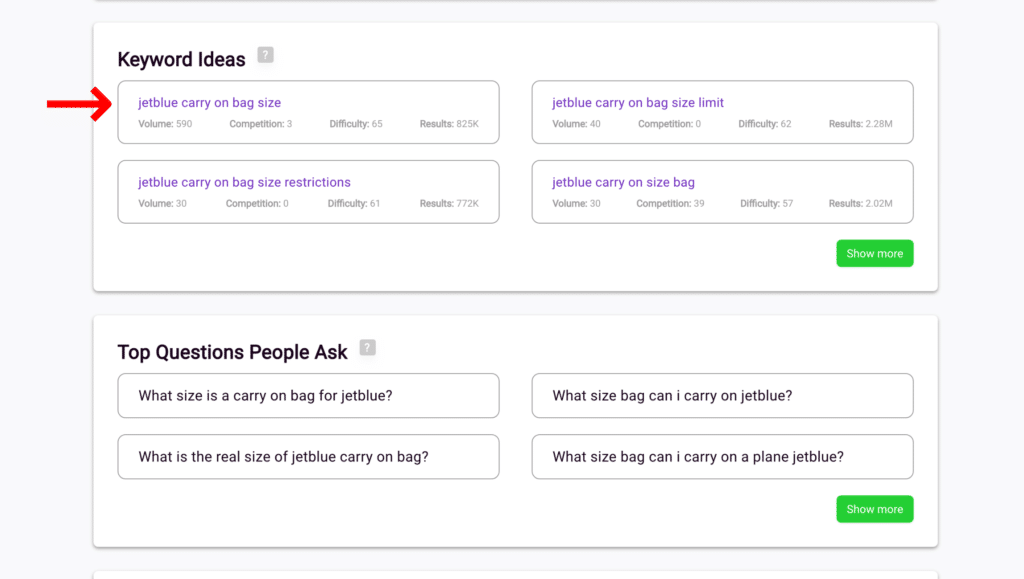Image resolution: width=1024 pixels, height=579 pixels.
Task: Open keyword 'jetblue carry on bag size limit'
Action: (638, 102)
